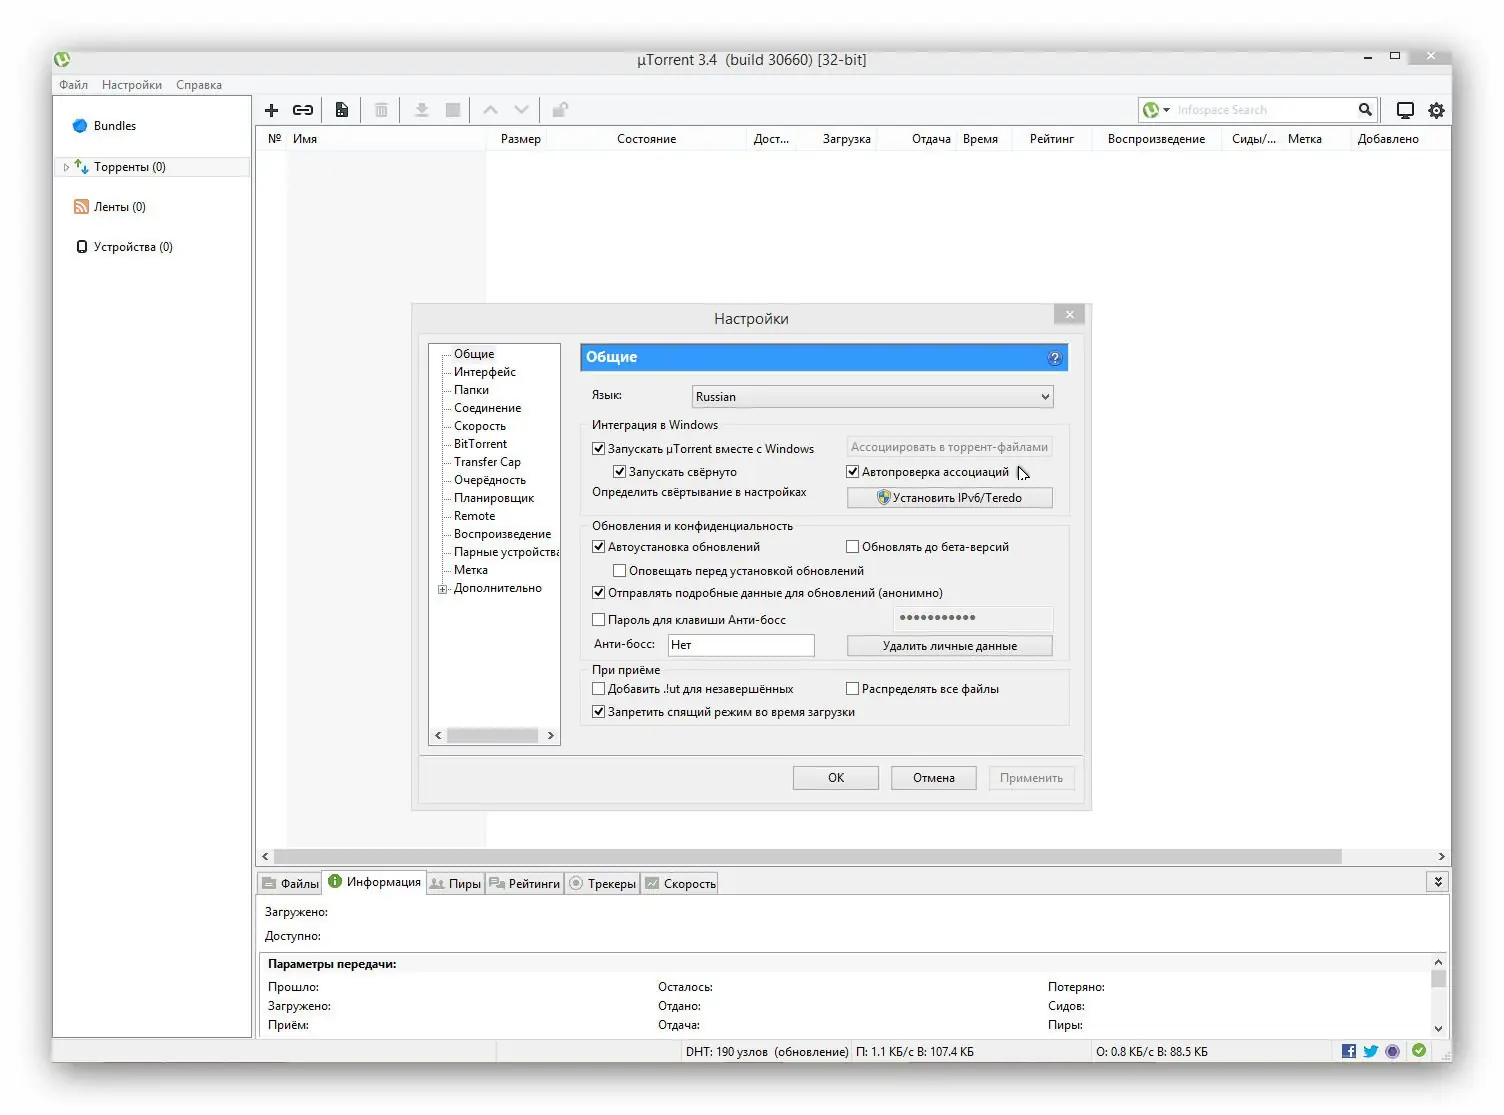Click the Move Up Queue arrow icon
Image resolution: width=1504 pixels, height=1115 pixels.
(490, 110)
